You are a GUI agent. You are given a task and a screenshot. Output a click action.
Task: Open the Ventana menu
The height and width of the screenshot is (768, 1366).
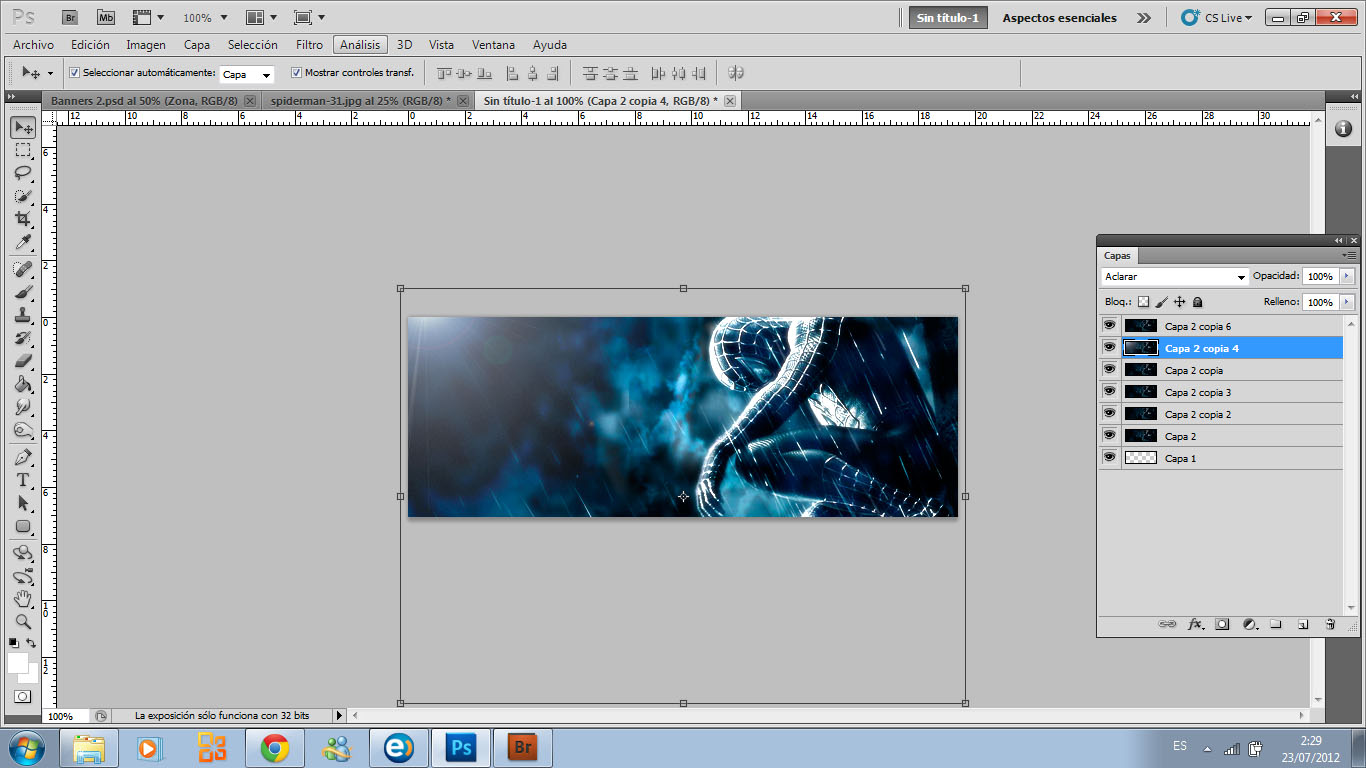point(493,45)
